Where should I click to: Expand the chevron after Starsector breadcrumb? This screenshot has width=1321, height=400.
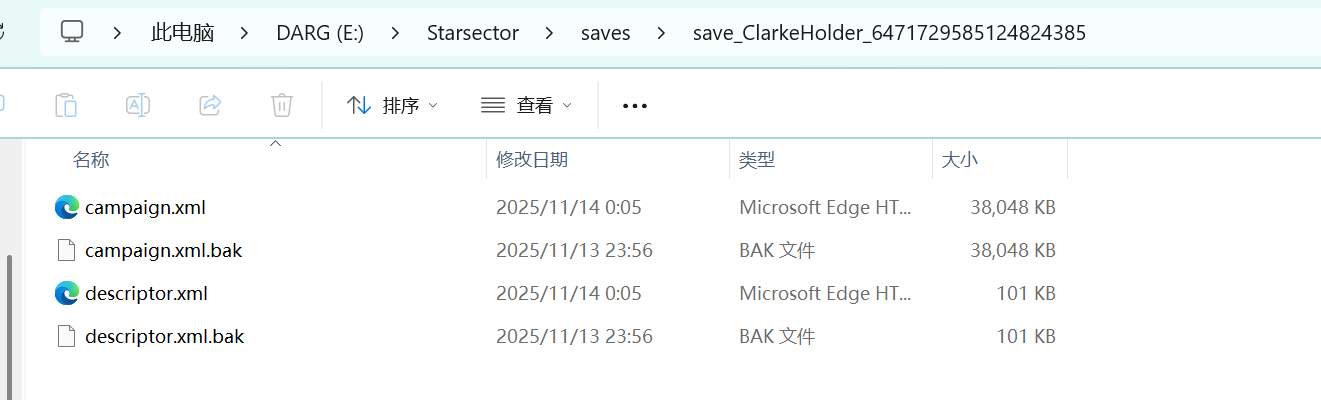(549, 33)
